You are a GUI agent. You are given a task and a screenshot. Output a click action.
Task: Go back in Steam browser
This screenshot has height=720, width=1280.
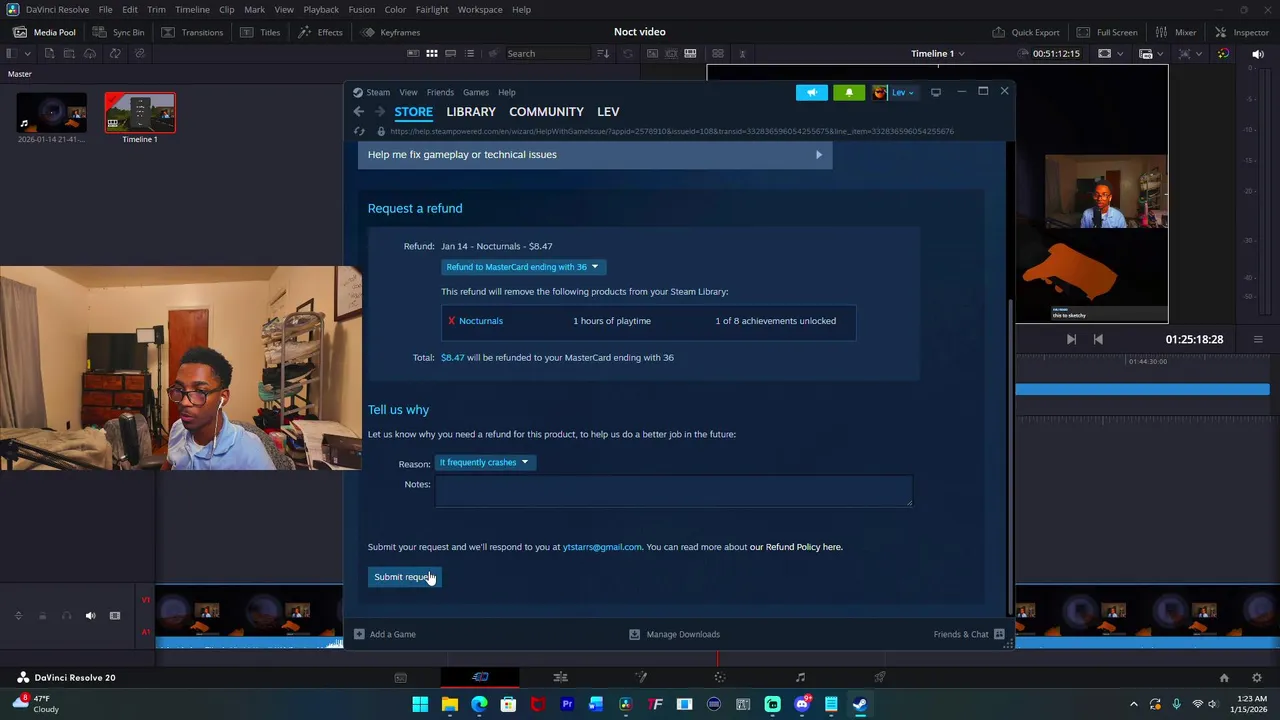[359, 111]
